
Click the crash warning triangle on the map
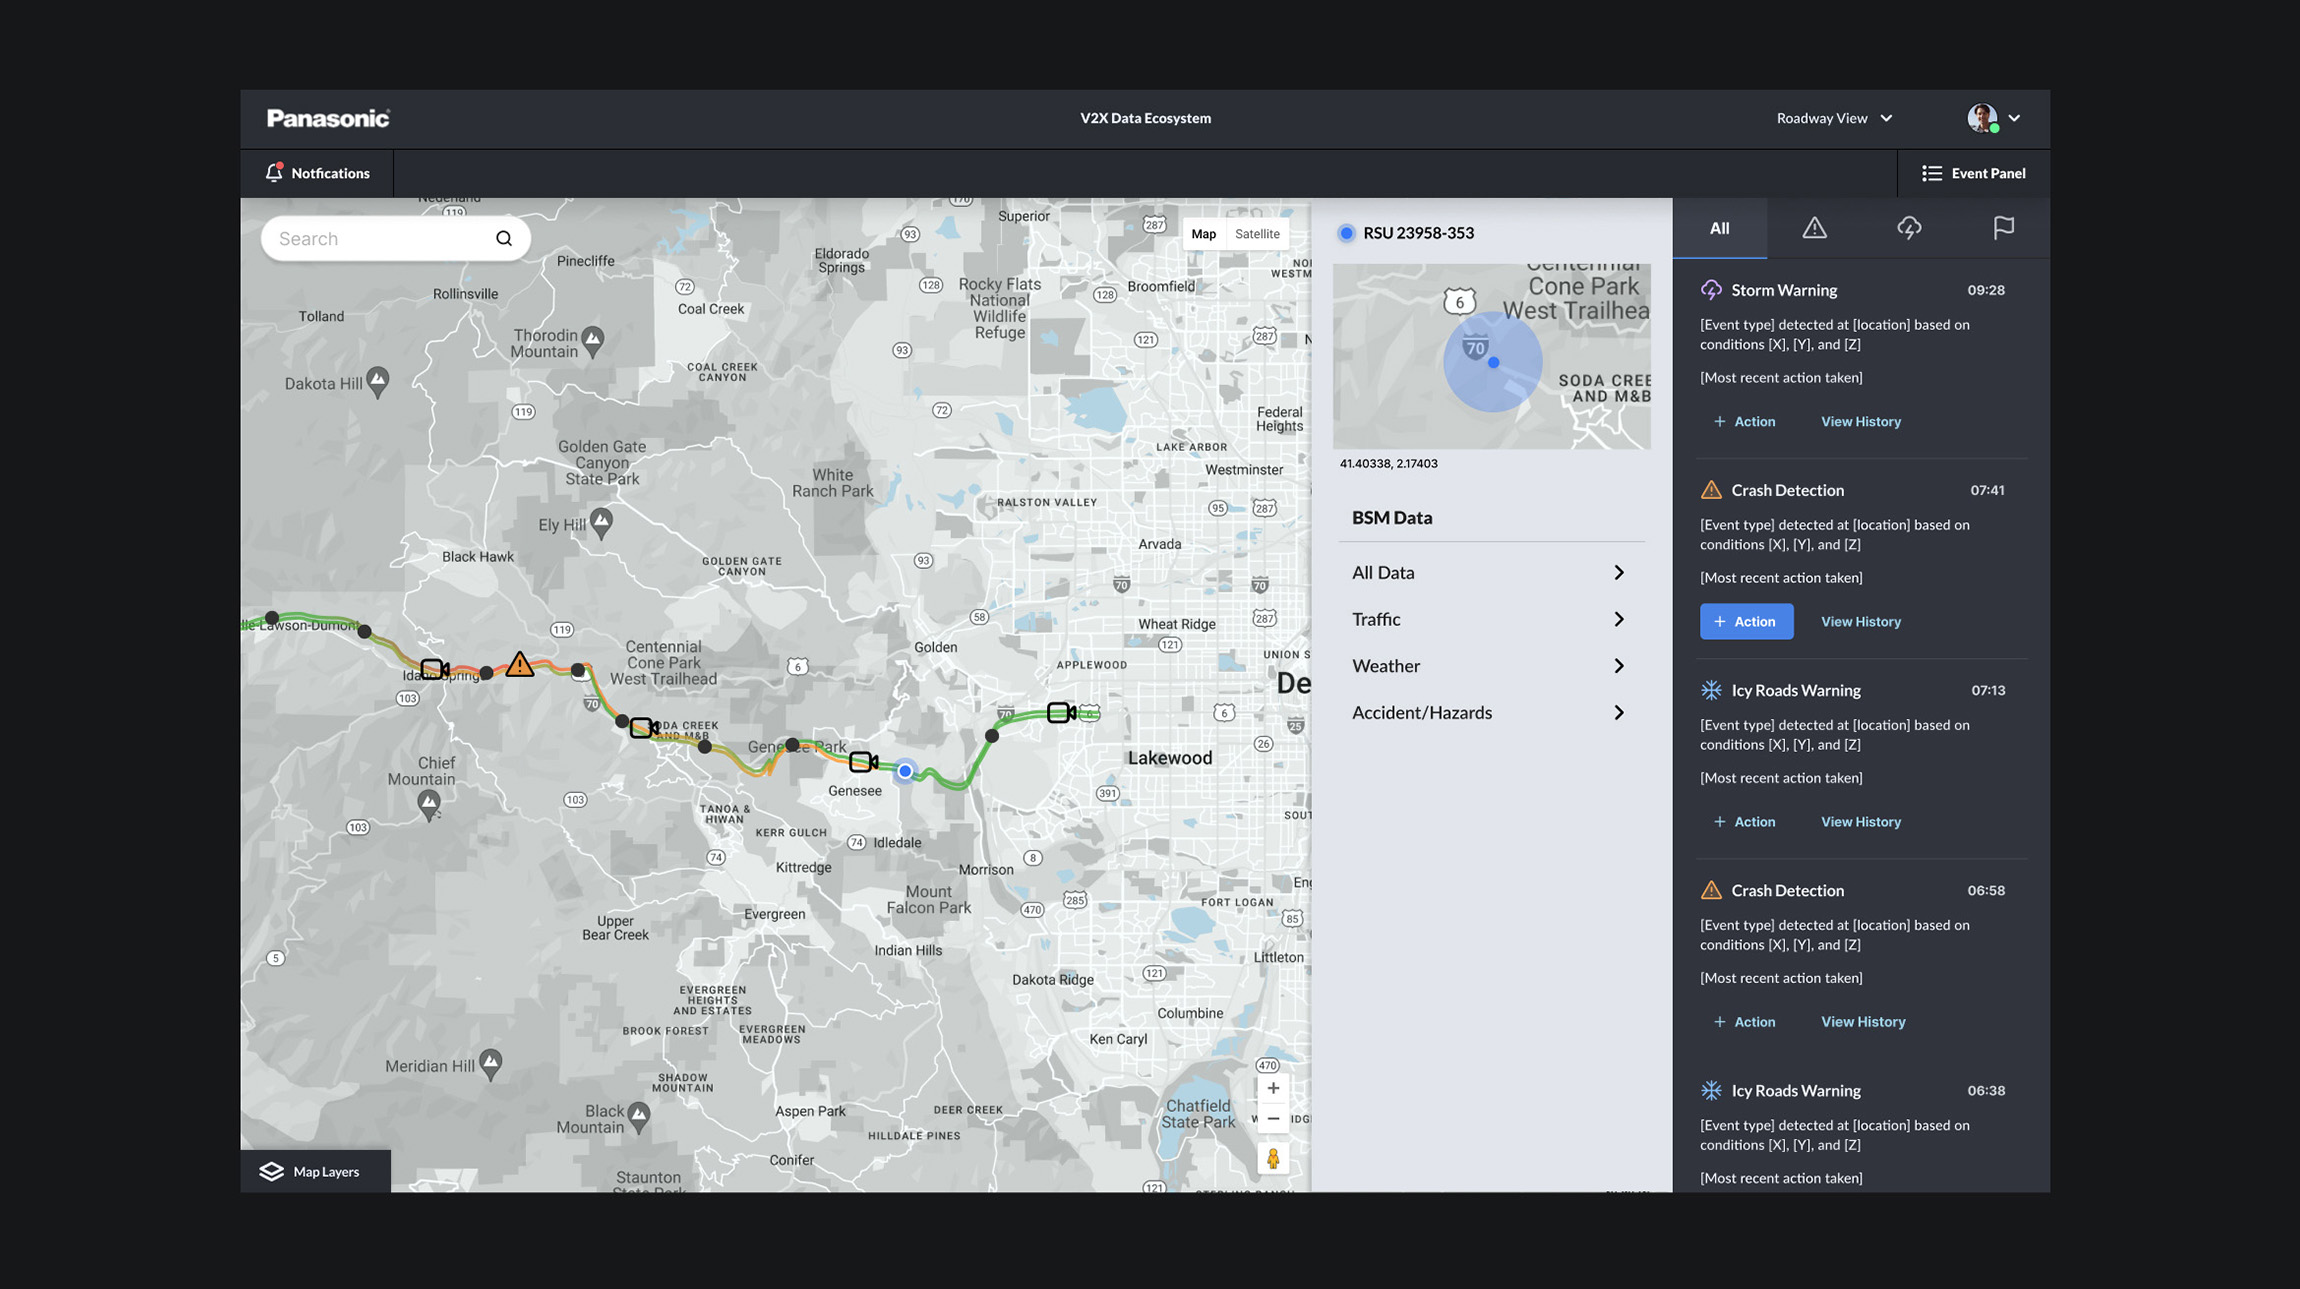coord(519,664)
